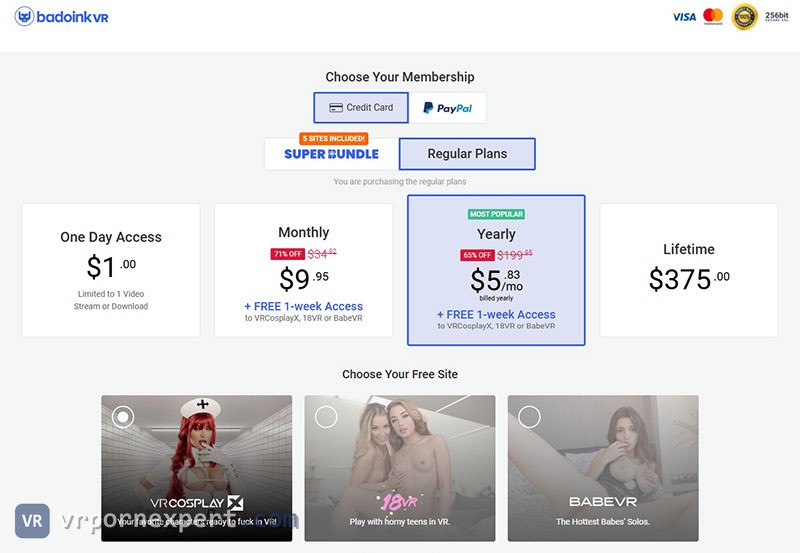
Task: Click the Visa card icon
Action: pos(684,17)
